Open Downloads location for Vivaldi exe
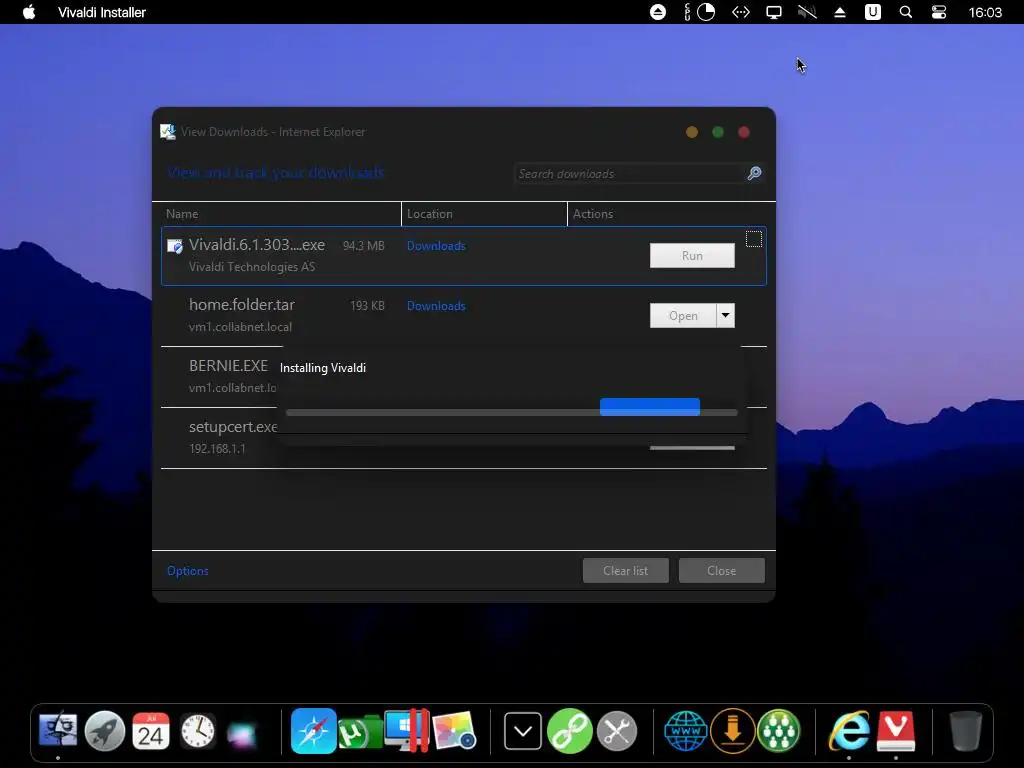This screenshot has height=768, width=1024. coord(436,246)
